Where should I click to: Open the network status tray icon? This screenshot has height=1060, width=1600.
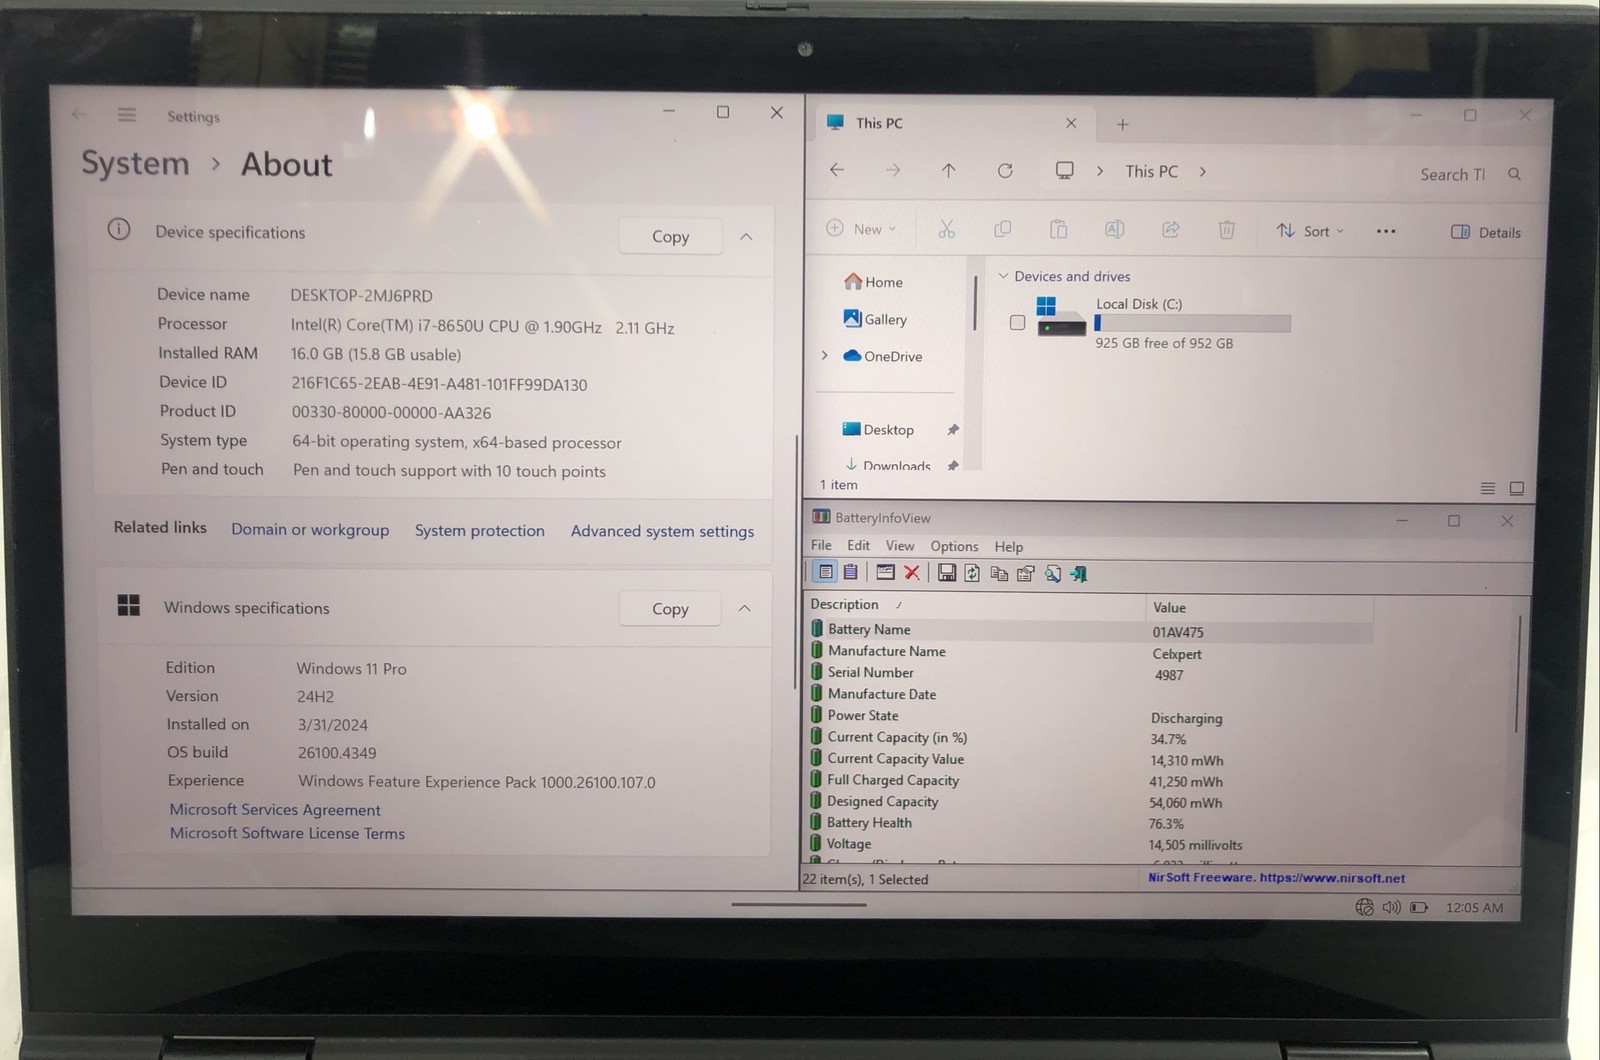[x=1364, y=907]
